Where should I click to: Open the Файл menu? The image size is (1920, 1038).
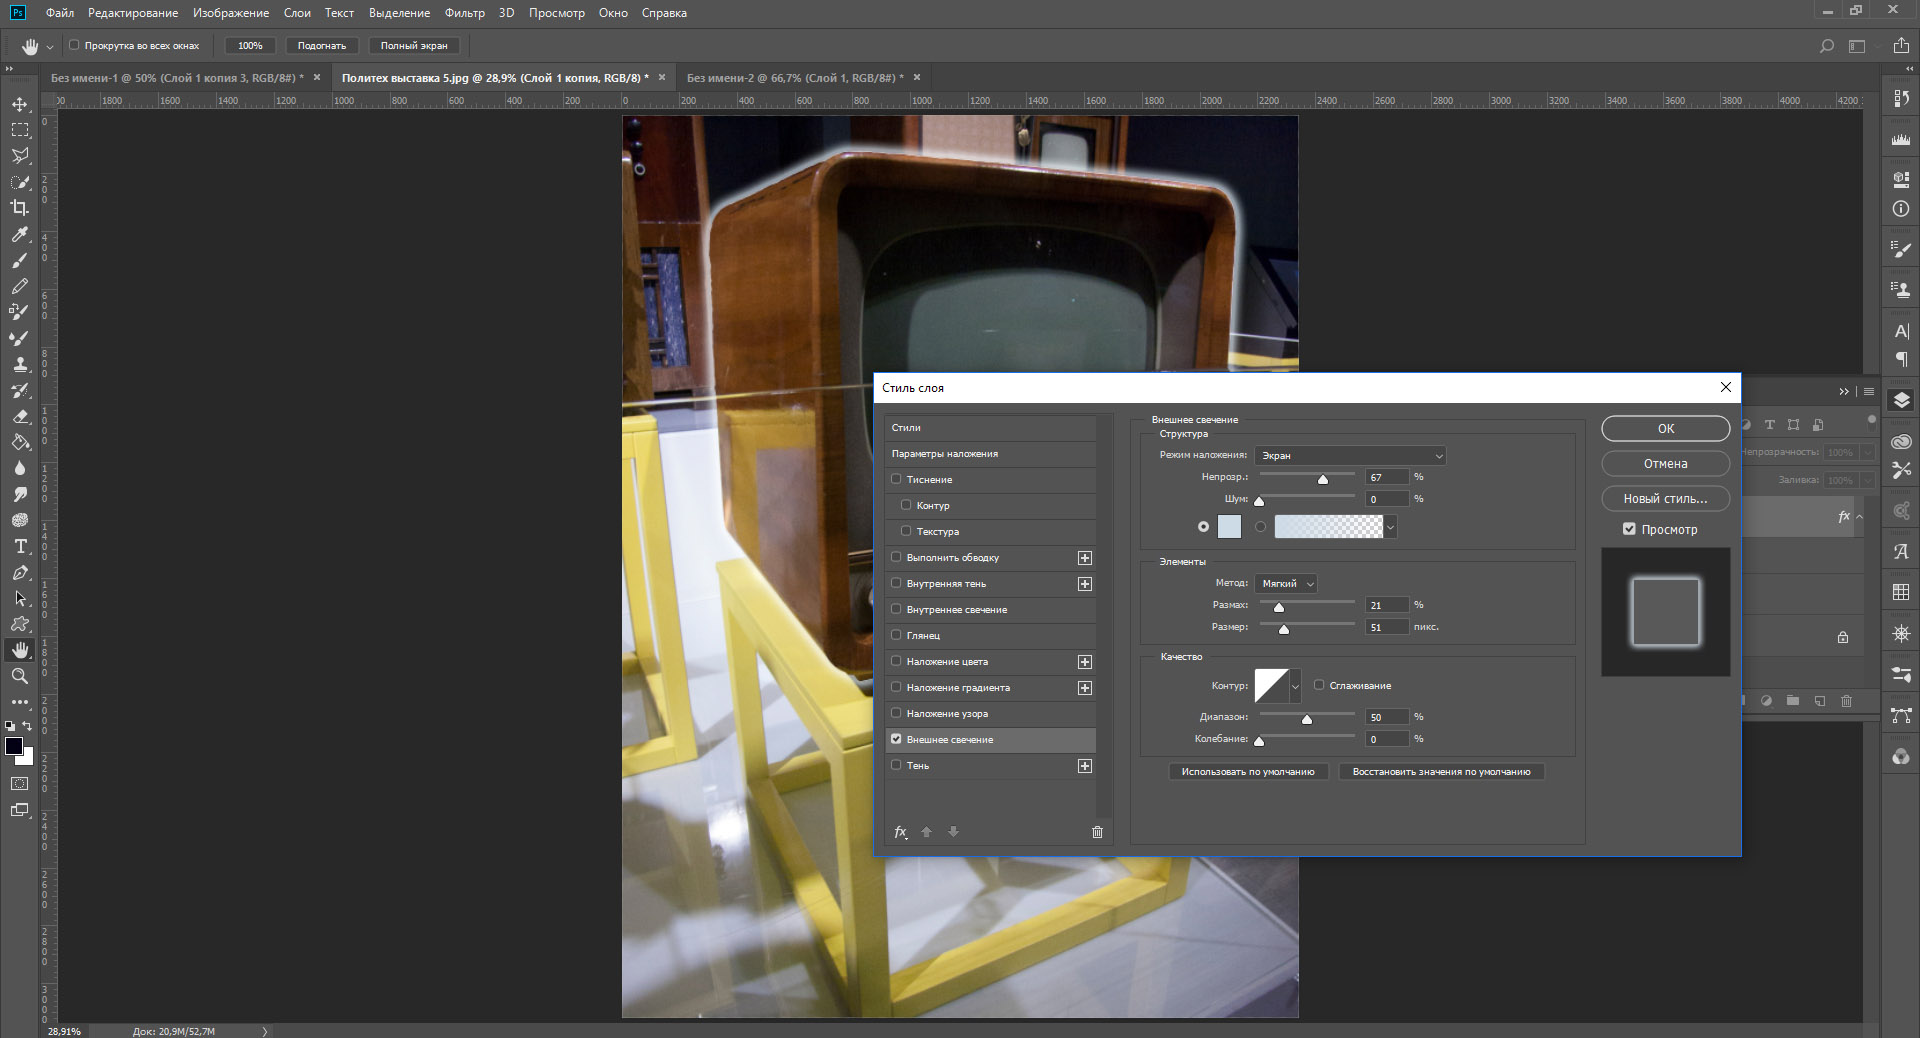pos(60,13)
